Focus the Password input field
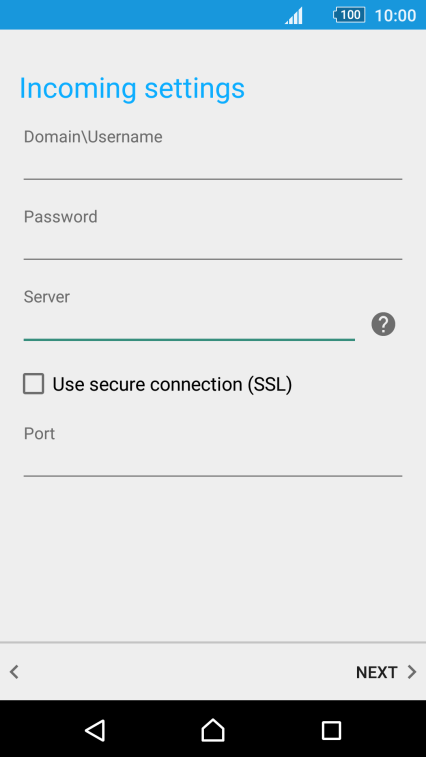Image resolution: width=426 pixels, height=757 pixels. (x=213, y=245)
